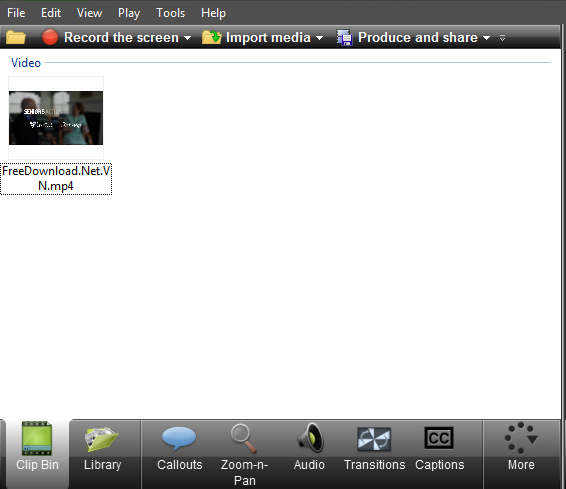The width and height of the screenshot is (566, 489).
Task: Click the Import media folder icon
Action: pyautogui.click(x=212, y=37)
